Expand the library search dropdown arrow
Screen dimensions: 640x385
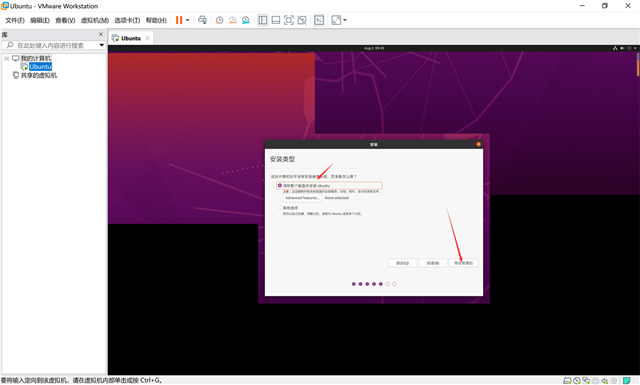click(x=102, y=45)
